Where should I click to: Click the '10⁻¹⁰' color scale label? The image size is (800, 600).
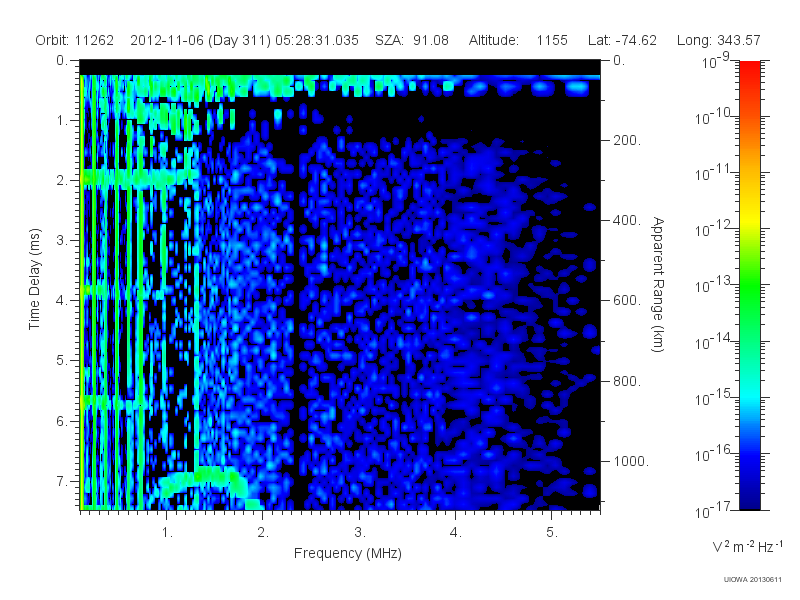click(715, 116)
